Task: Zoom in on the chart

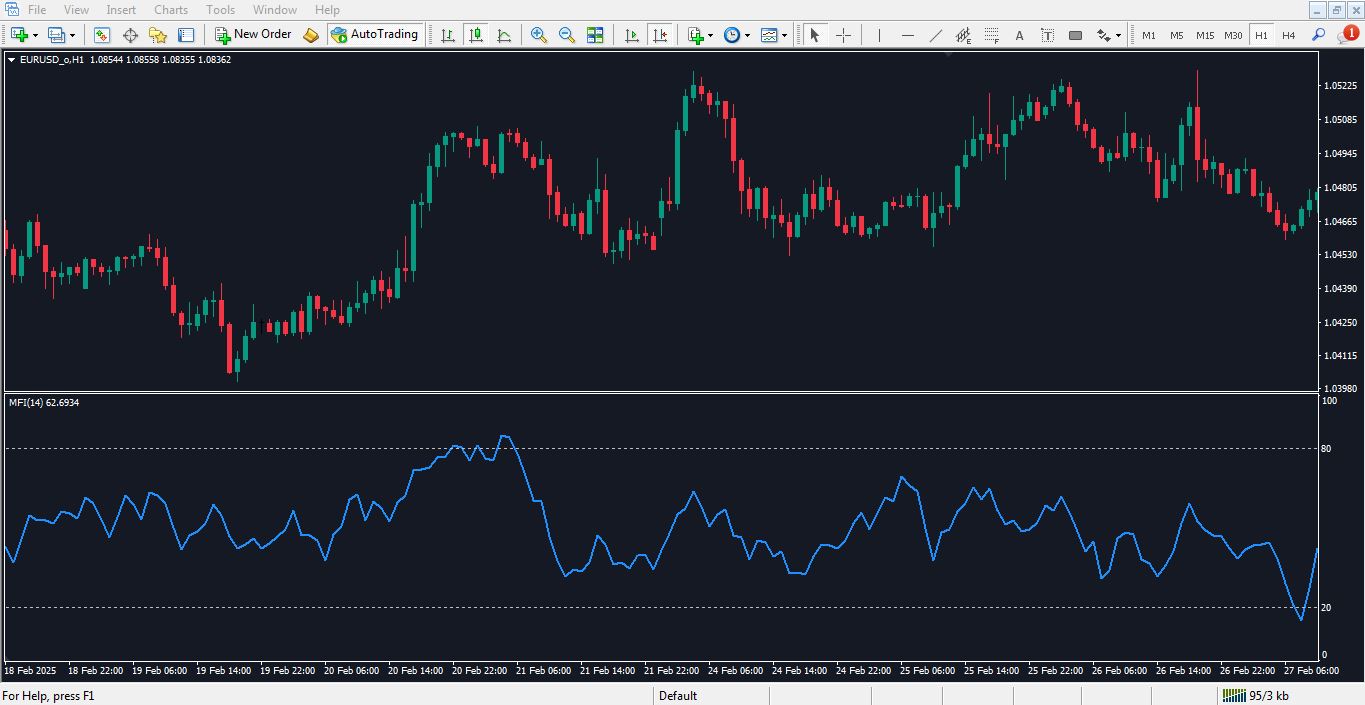Action: 539,35
